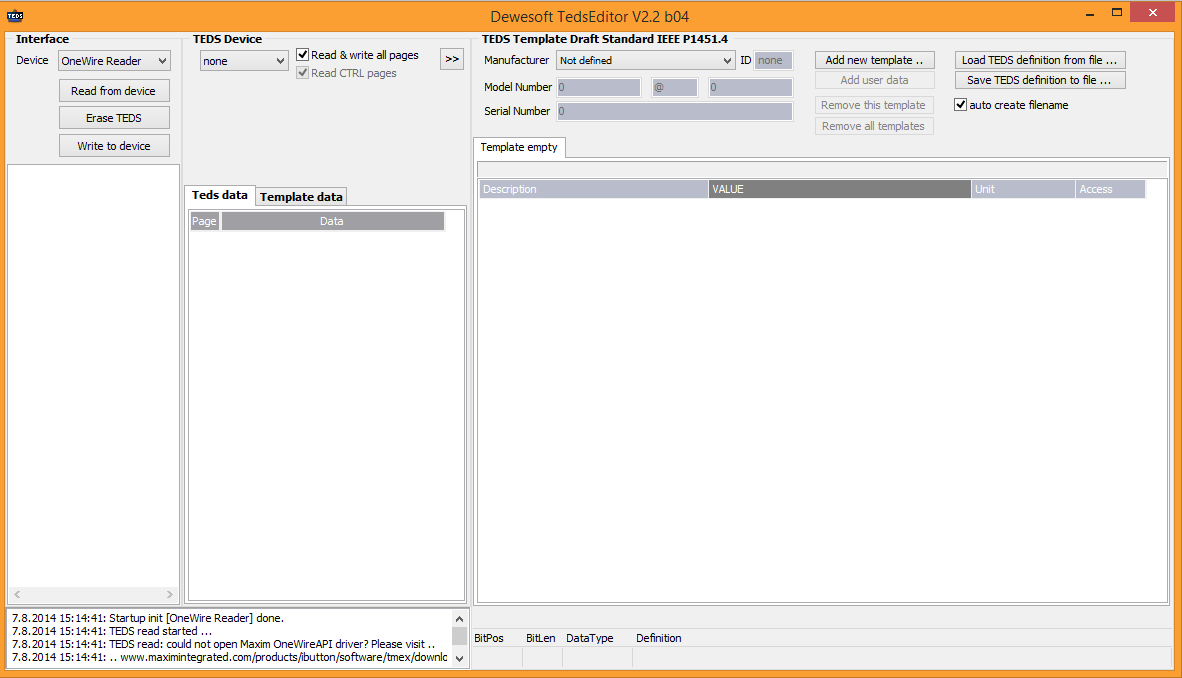Open the TEDS Device 'none' dropdown

(x=243, y=61)
